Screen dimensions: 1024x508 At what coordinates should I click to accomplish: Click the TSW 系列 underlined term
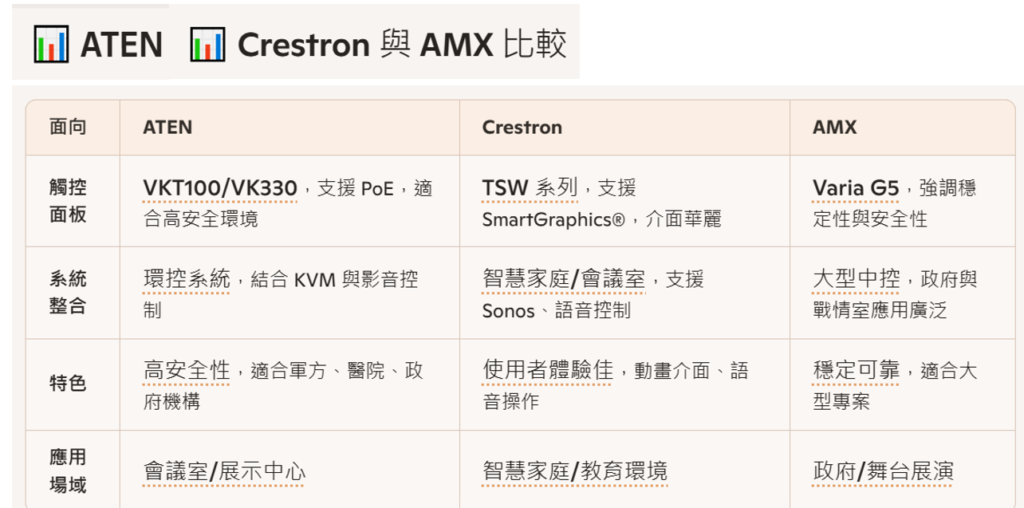pos(529,188)
